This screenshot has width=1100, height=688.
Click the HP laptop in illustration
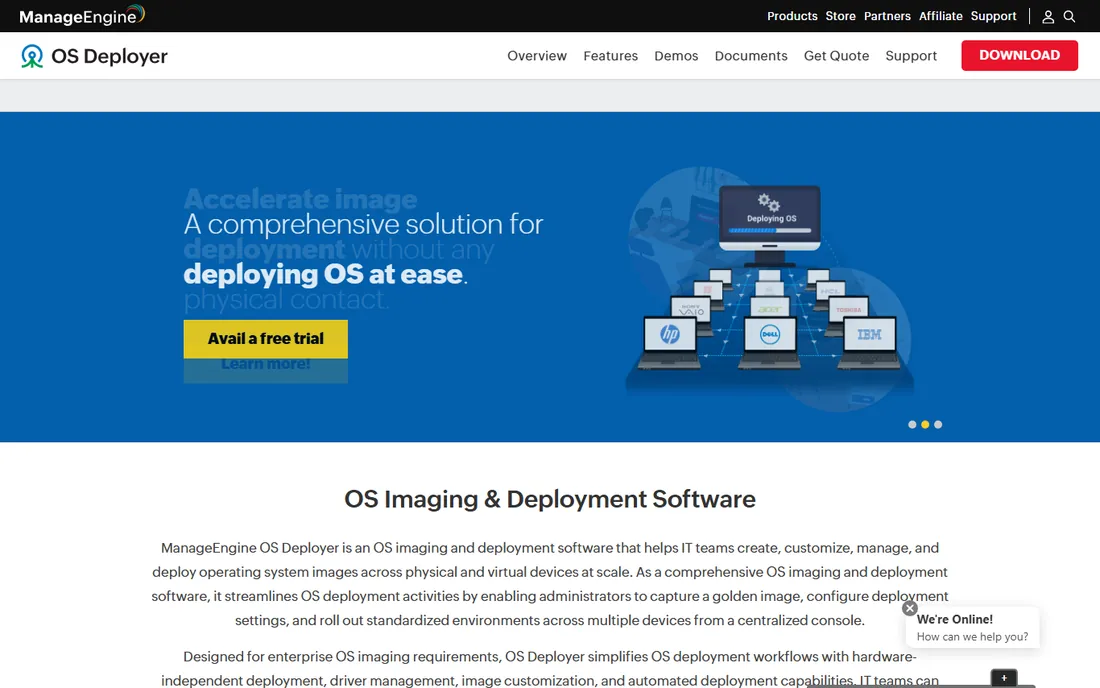pos(670,342)
